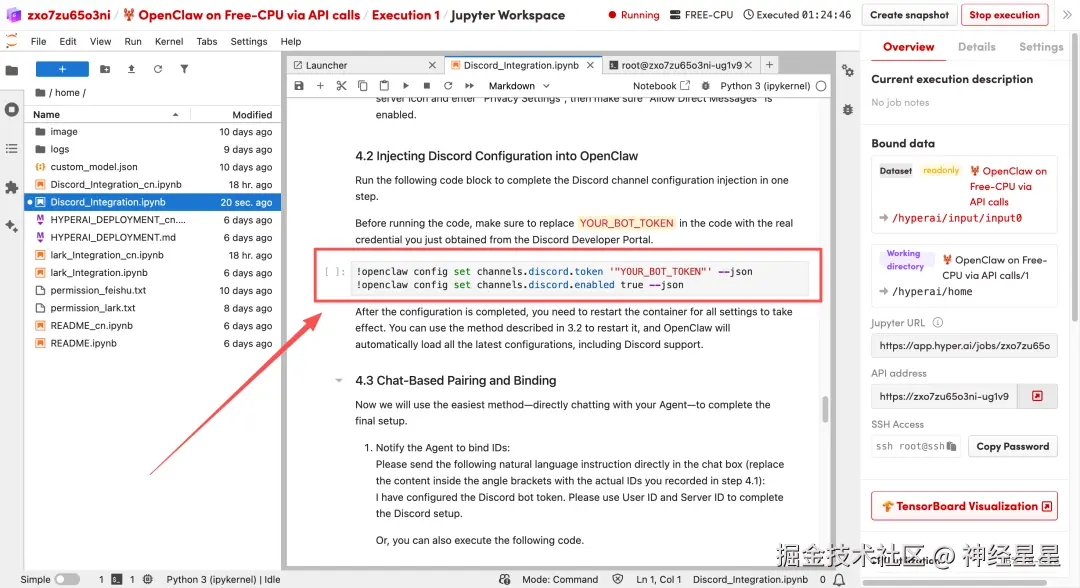Restart kernel and run all cells
This screenshot has height=588, width=1080.
470,86
